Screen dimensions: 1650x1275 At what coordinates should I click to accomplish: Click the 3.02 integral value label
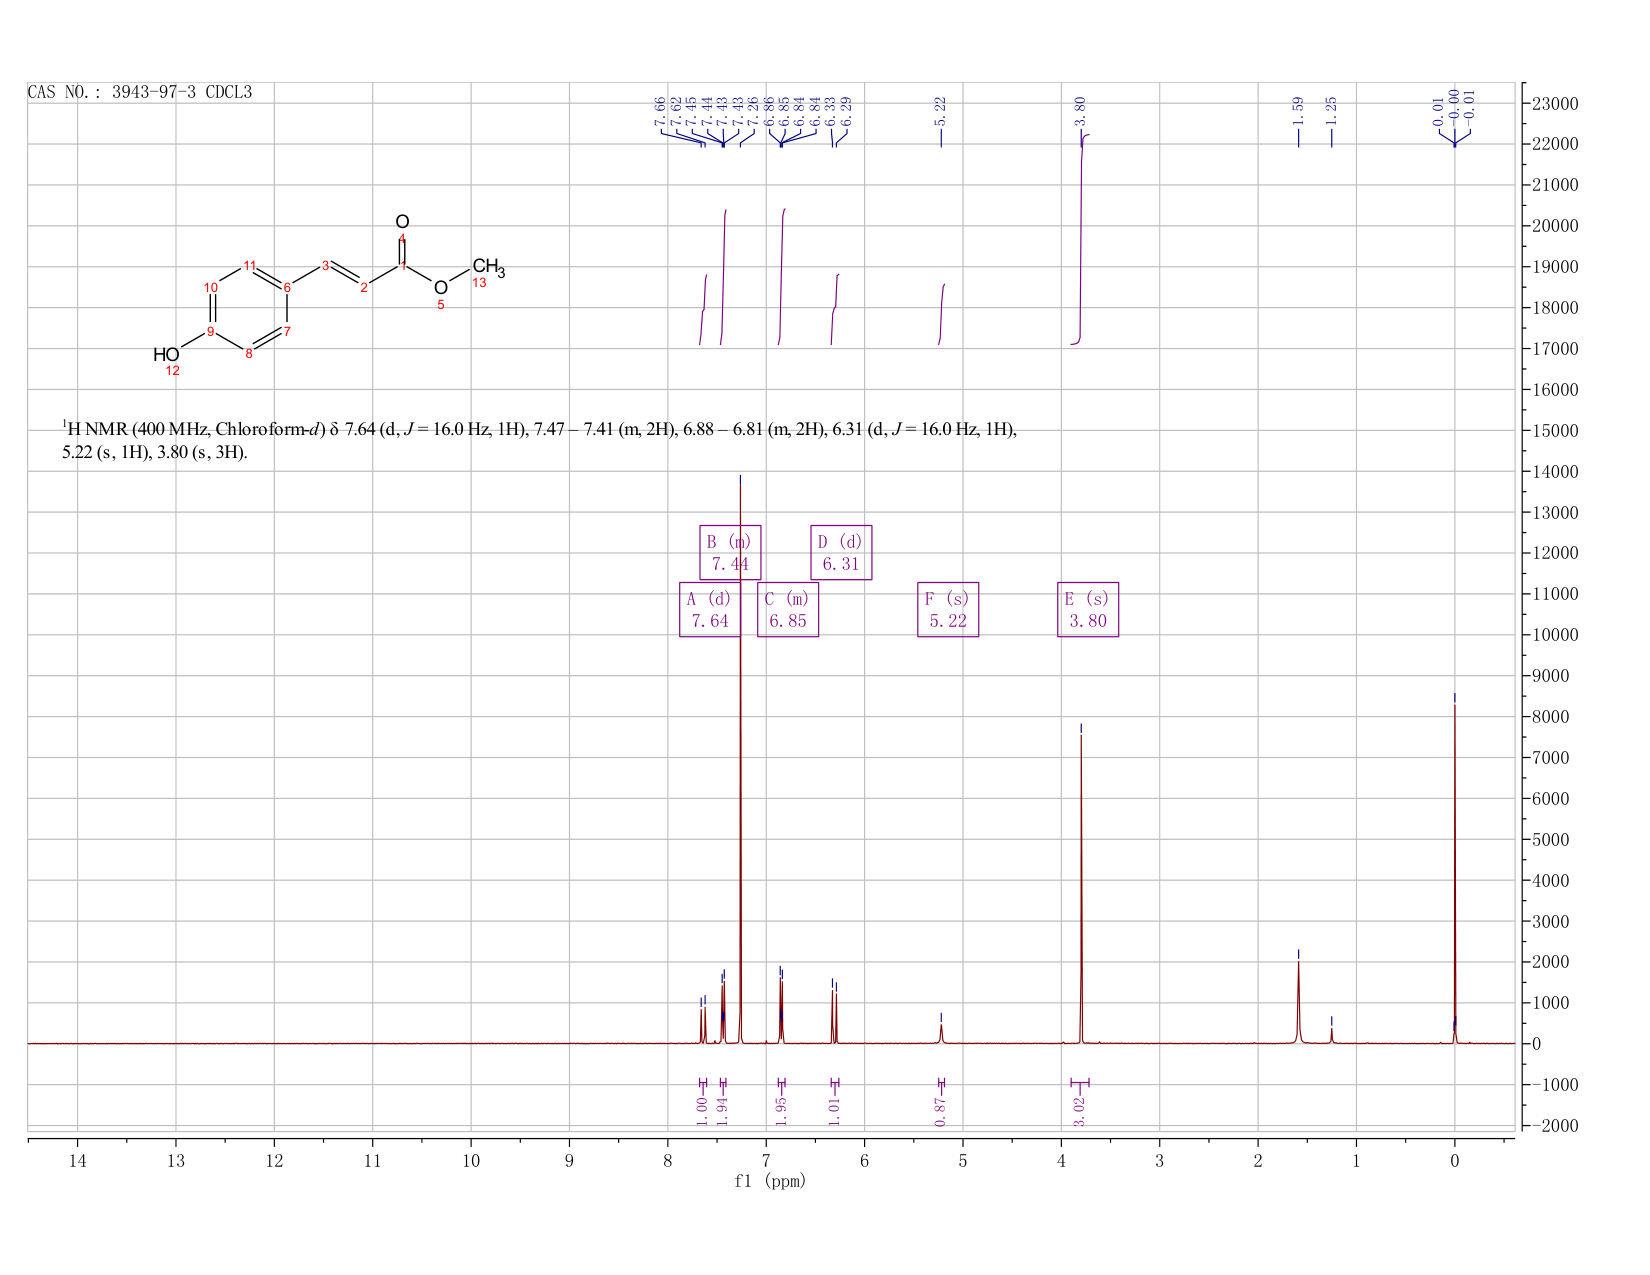pos(1080,1111)
